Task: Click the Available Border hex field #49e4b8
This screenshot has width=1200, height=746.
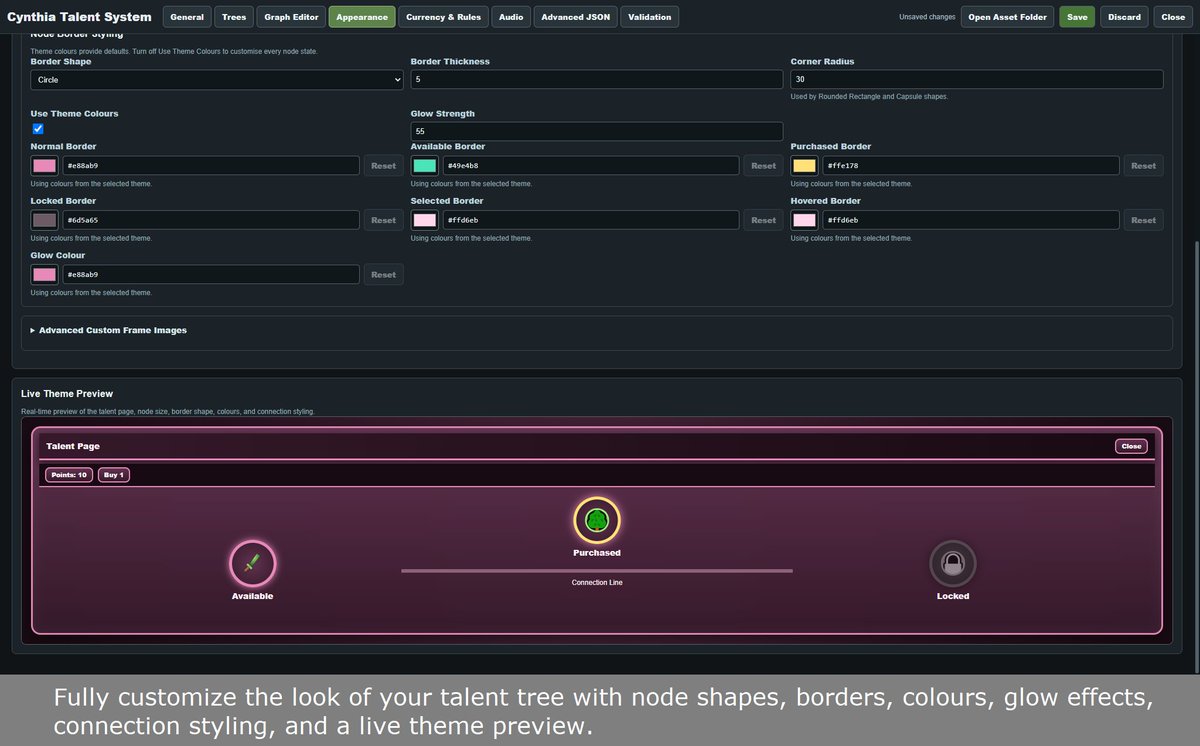Action: point(591,166)
